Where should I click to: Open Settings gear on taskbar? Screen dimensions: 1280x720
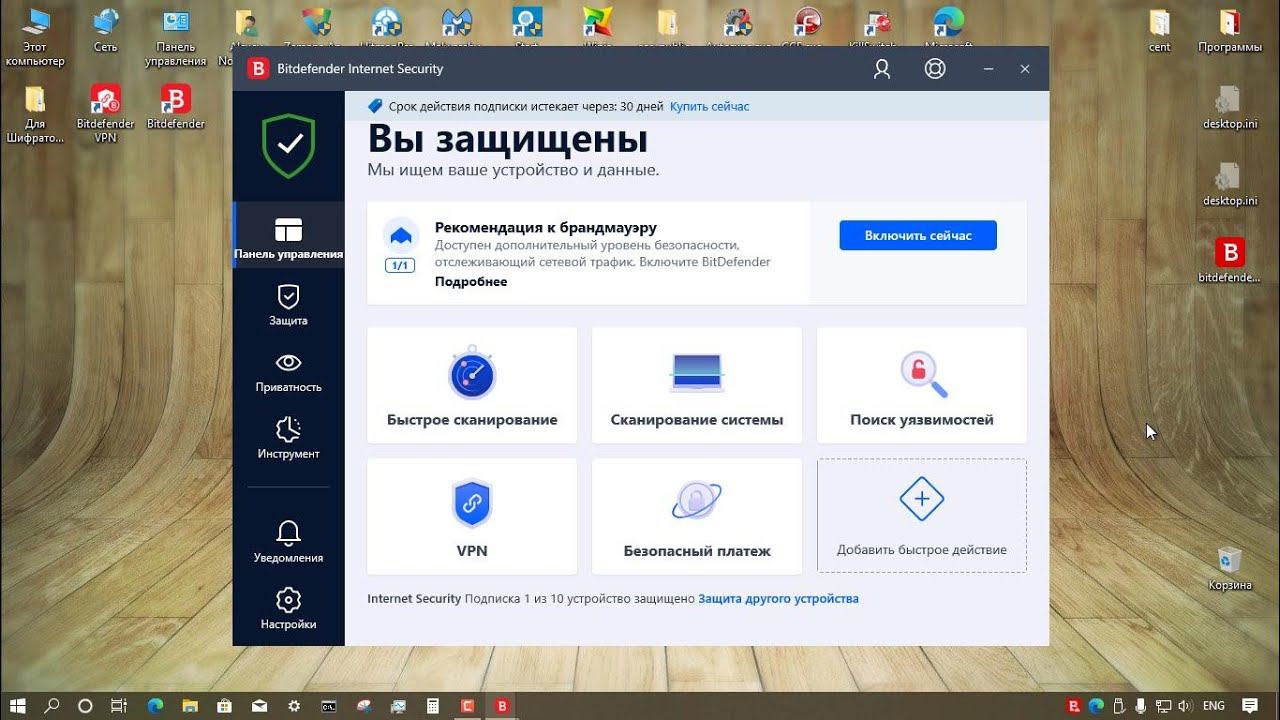pyautogui.click(x=293, y=706)
